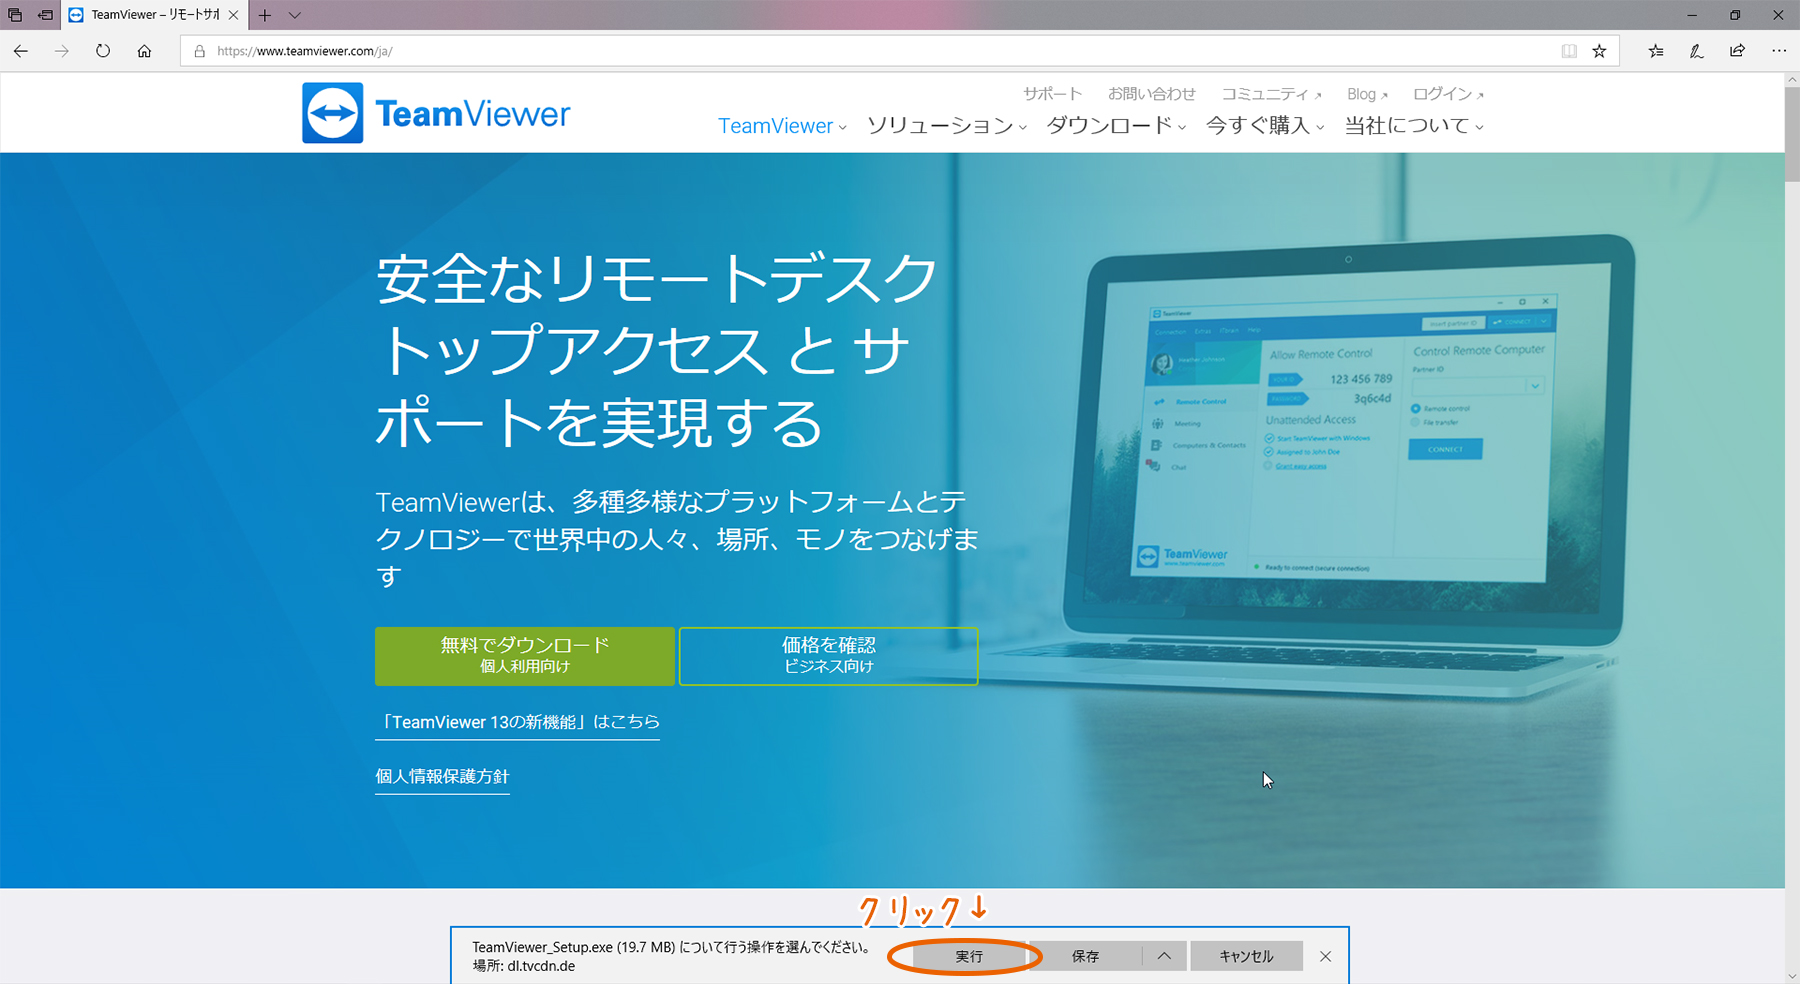The image size is (1800, 984).
Task: Click the TeamViewer logo
Action: coord(436,113)
